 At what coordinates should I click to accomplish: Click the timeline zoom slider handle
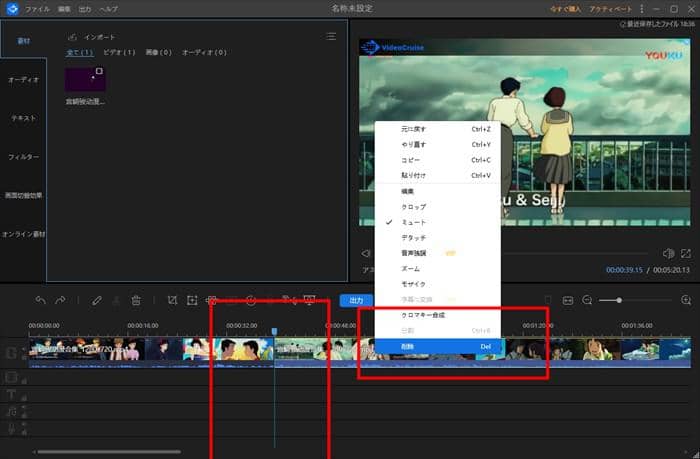[x=619, y=300]
